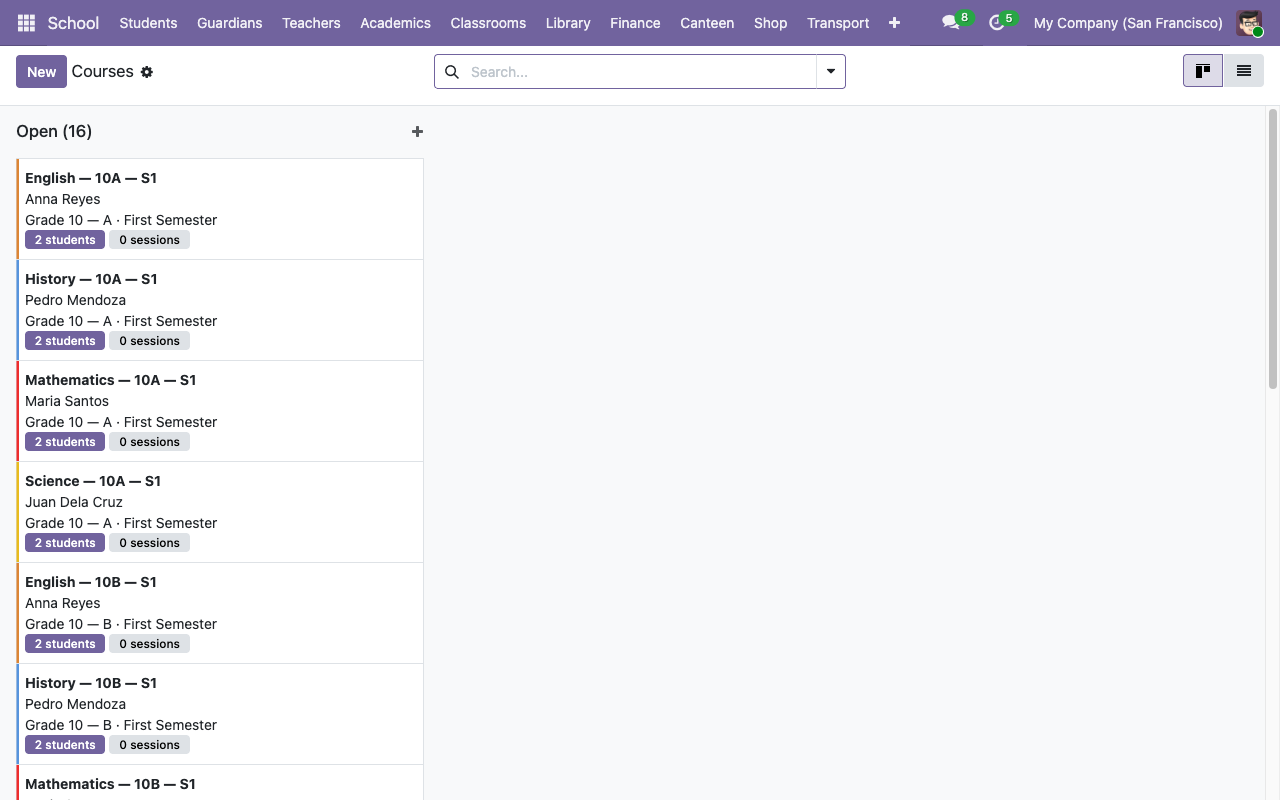1280x800 pixels.
Task: Click Maria Santos on the Mathematics 10A card
Action: pyautogui.click(x=67, y=401)
